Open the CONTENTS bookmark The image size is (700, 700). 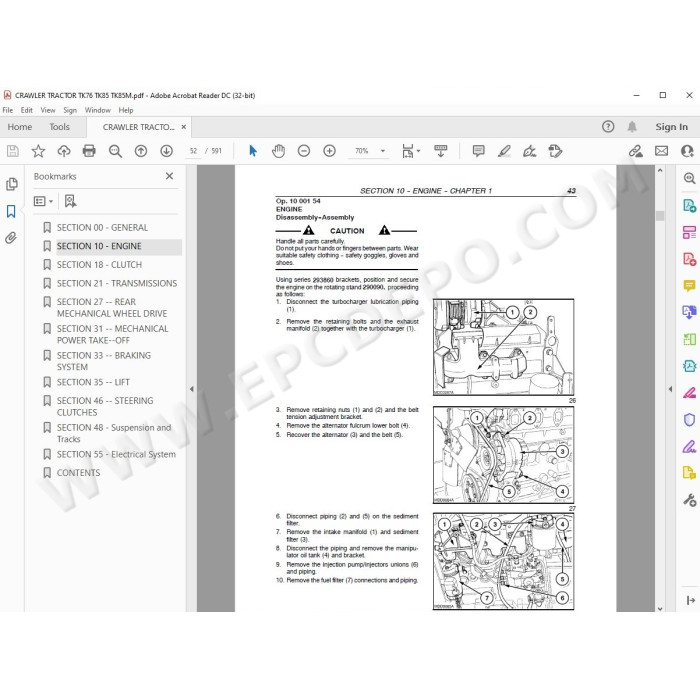pyautogui.click(x=78, y=473)
